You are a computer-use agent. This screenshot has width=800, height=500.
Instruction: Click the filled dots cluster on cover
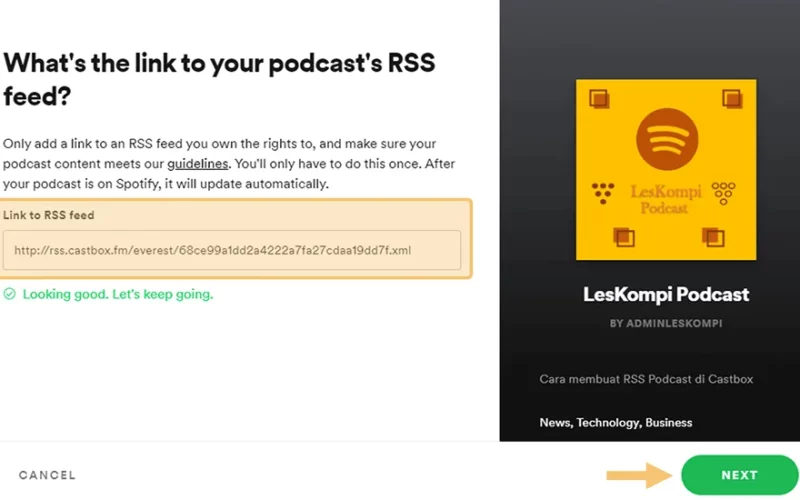pyautogui.click(x=603, y=193)
